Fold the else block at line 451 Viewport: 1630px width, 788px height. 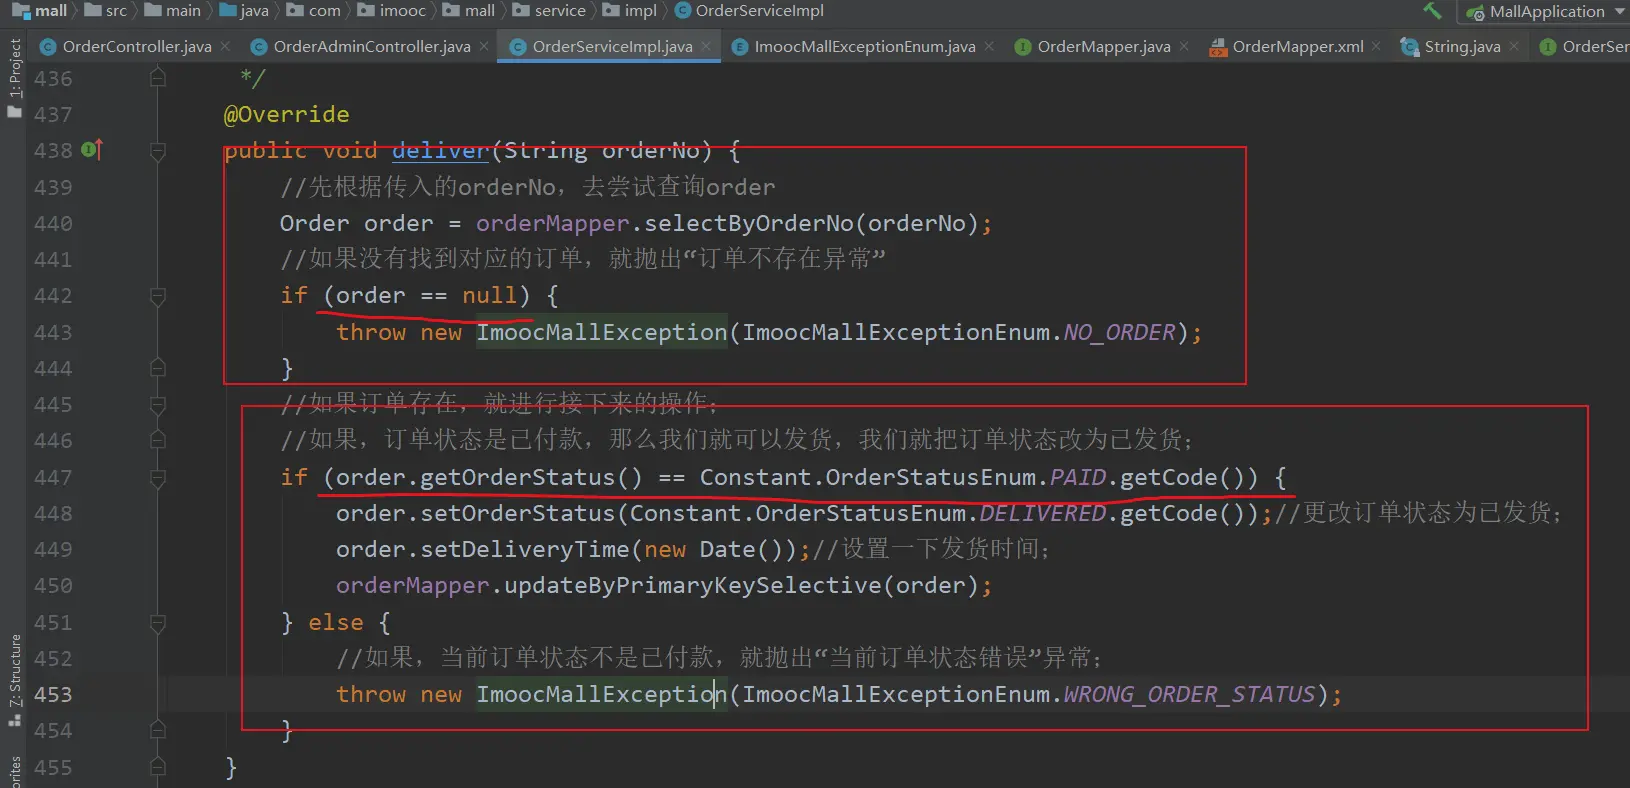[x=158, y=623]
